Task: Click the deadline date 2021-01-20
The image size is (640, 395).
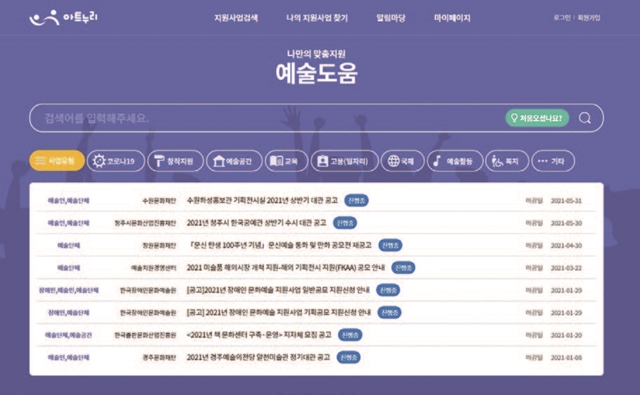Action: [566, 335]
